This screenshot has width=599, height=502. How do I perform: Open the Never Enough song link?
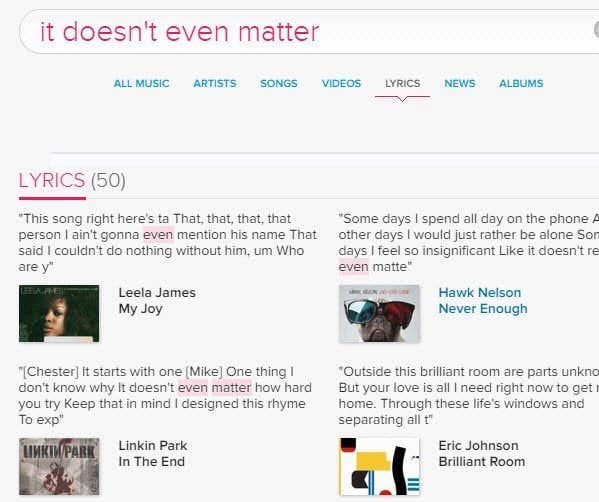(x=483, y=309)
